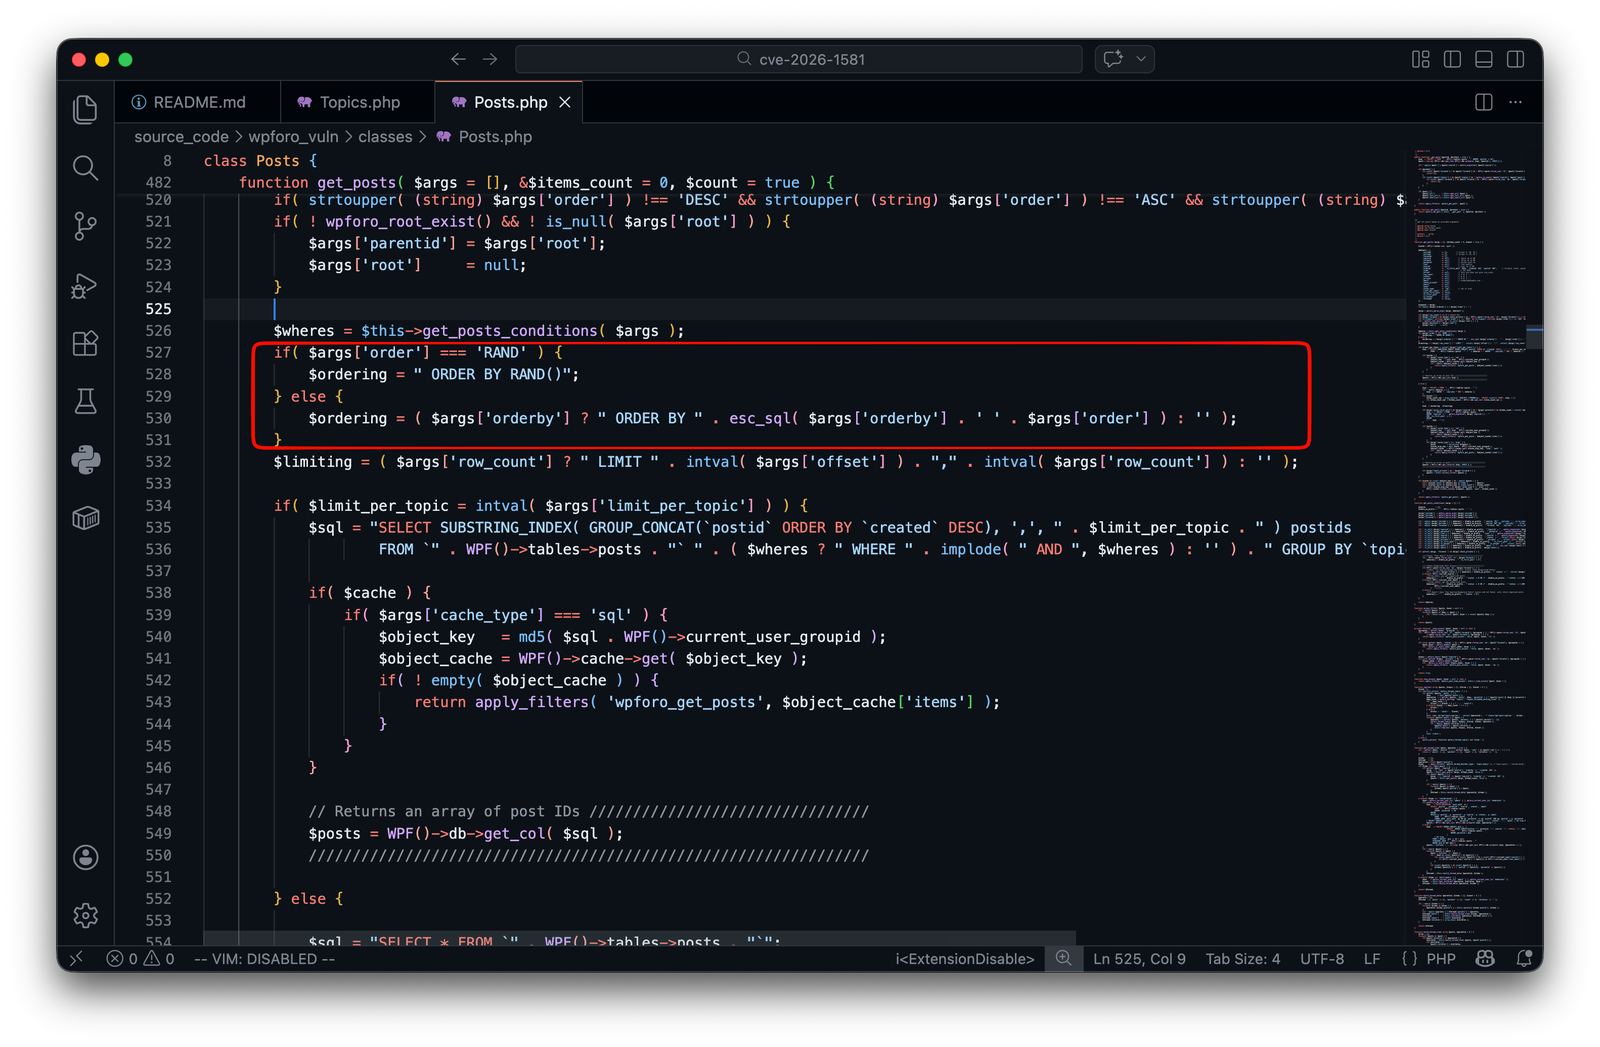Image resolution: width=1600 pixels, height=1047 pixels.
Task: Go forward in navigation history
Action: click(490, 59)
